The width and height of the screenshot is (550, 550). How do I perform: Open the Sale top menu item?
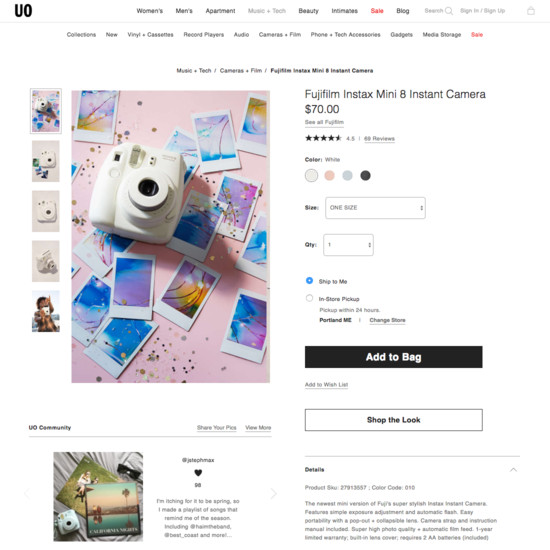(x=377, y=11)
